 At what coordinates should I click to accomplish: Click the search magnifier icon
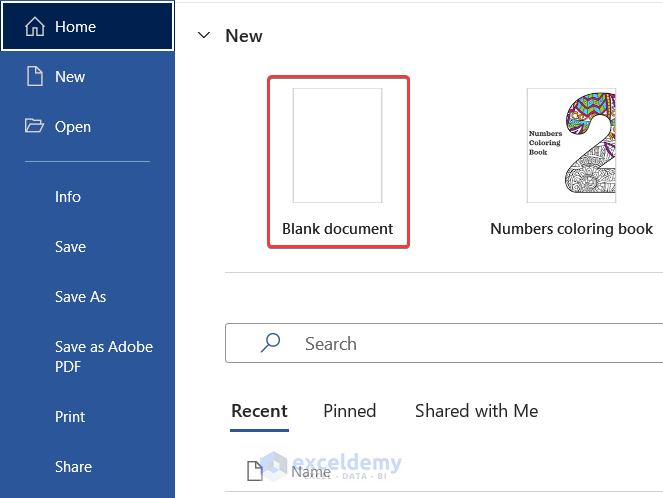[270, 343]
